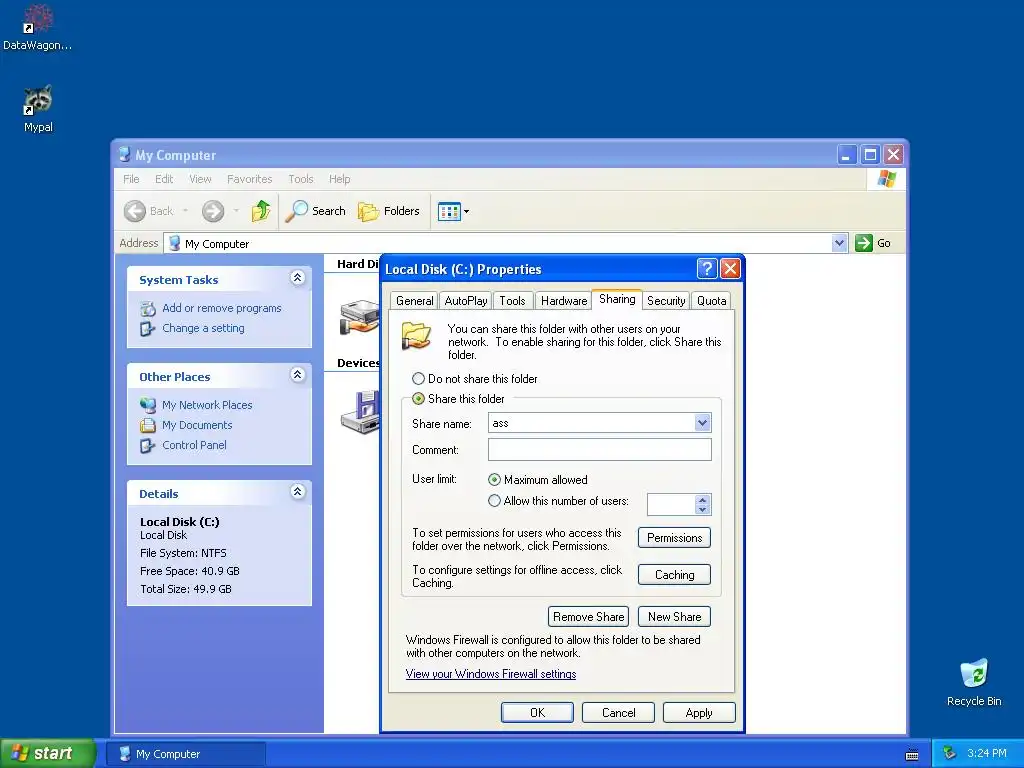Toggle the Folders pane button
The image size is (1024, 768).
click(389, 211)
